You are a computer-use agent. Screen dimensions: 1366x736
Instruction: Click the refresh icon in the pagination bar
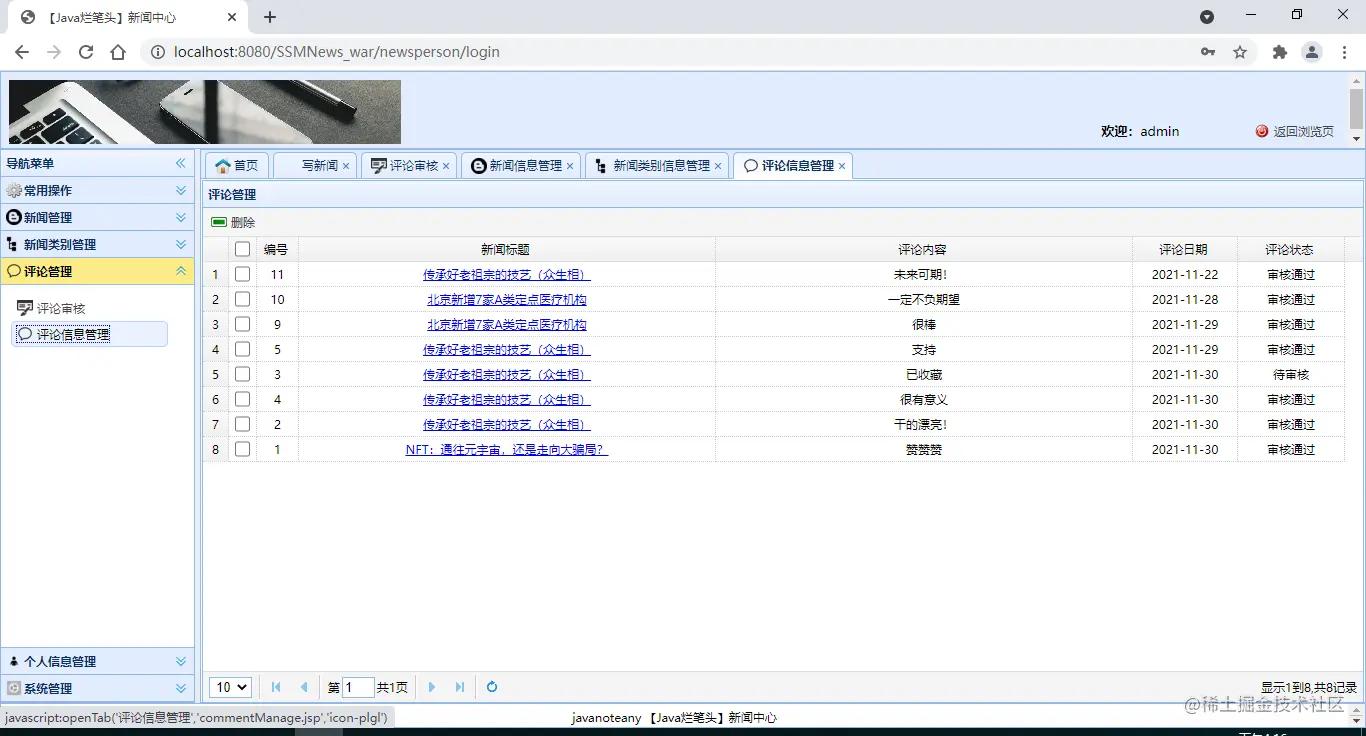coord(491,687)
